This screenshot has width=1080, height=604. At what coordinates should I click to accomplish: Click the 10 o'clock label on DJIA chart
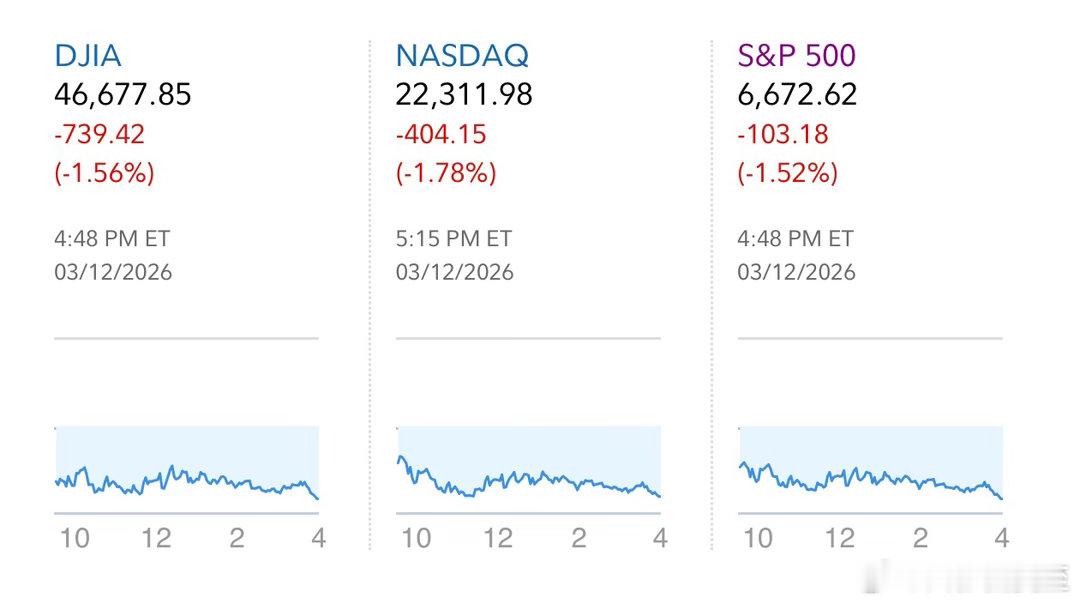pyautogui.click(x=75, y=538)
